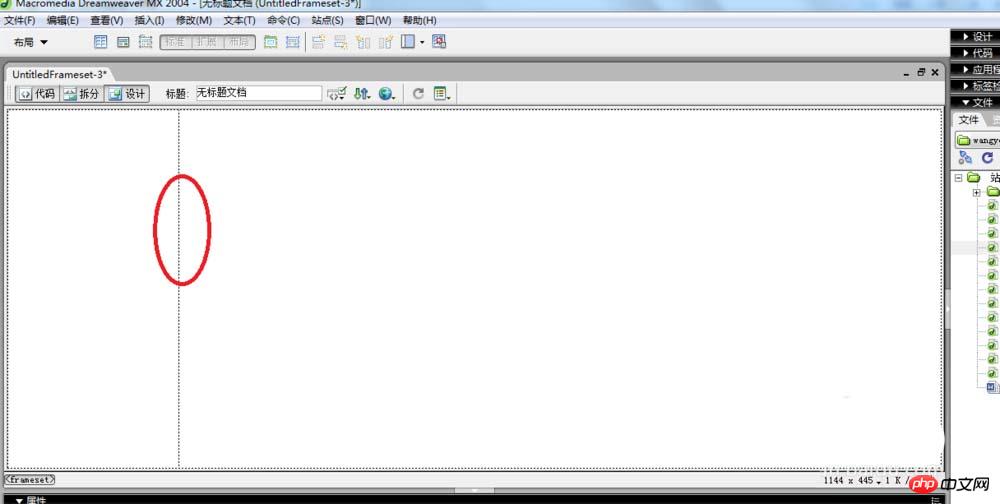Click the right panel collapse handle

[x=948, y=308]
